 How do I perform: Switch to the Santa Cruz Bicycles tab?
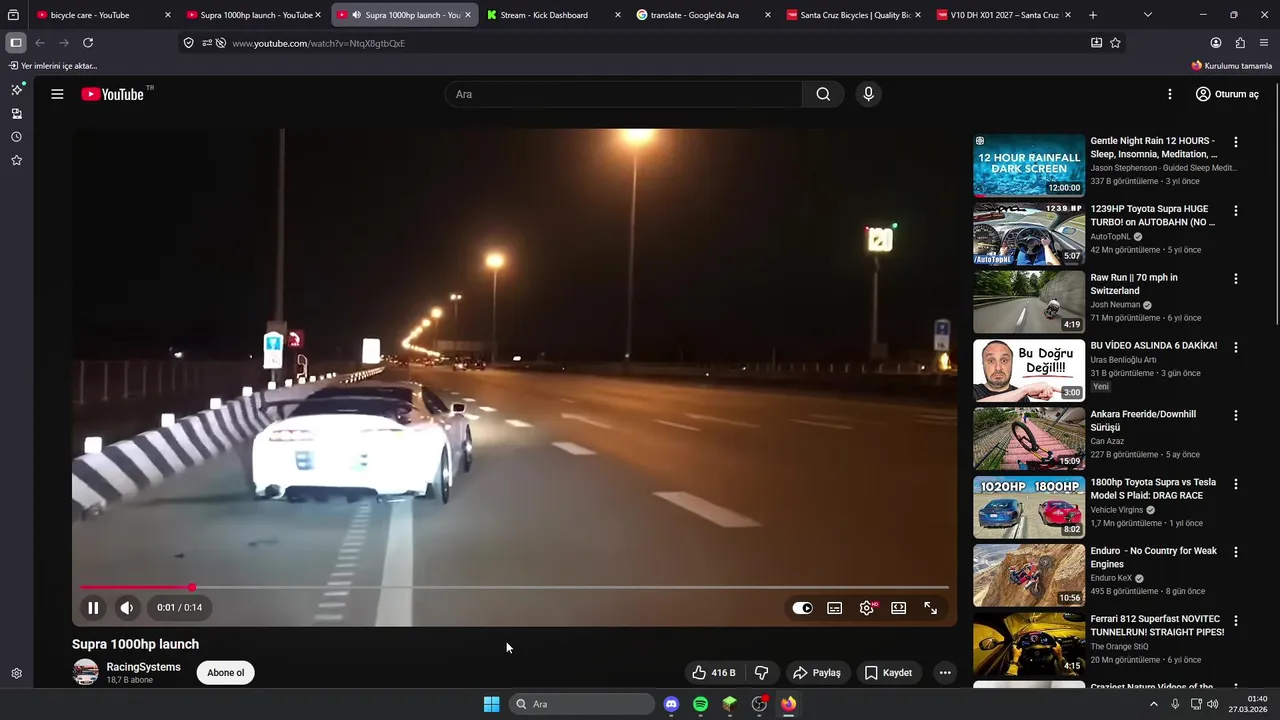[x=852, y=15]
